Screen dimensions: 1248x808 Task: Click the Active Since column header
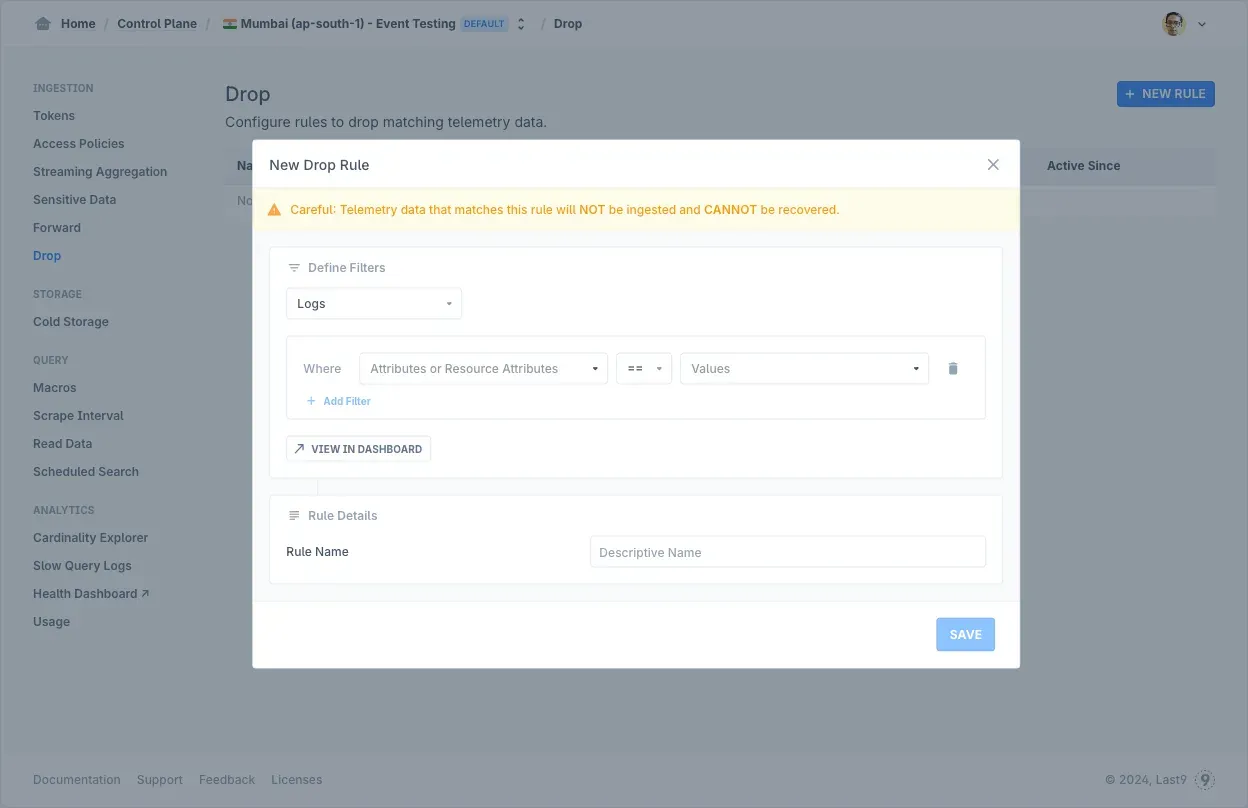[x=1084, y=166]
